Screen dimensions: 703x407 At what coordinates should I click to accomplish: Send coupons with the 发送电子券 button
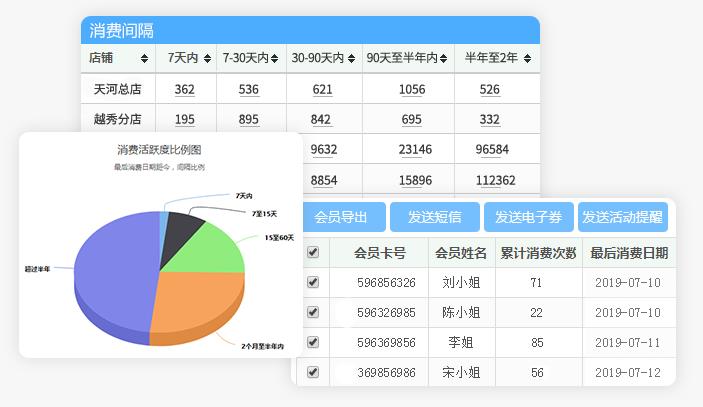529,217
